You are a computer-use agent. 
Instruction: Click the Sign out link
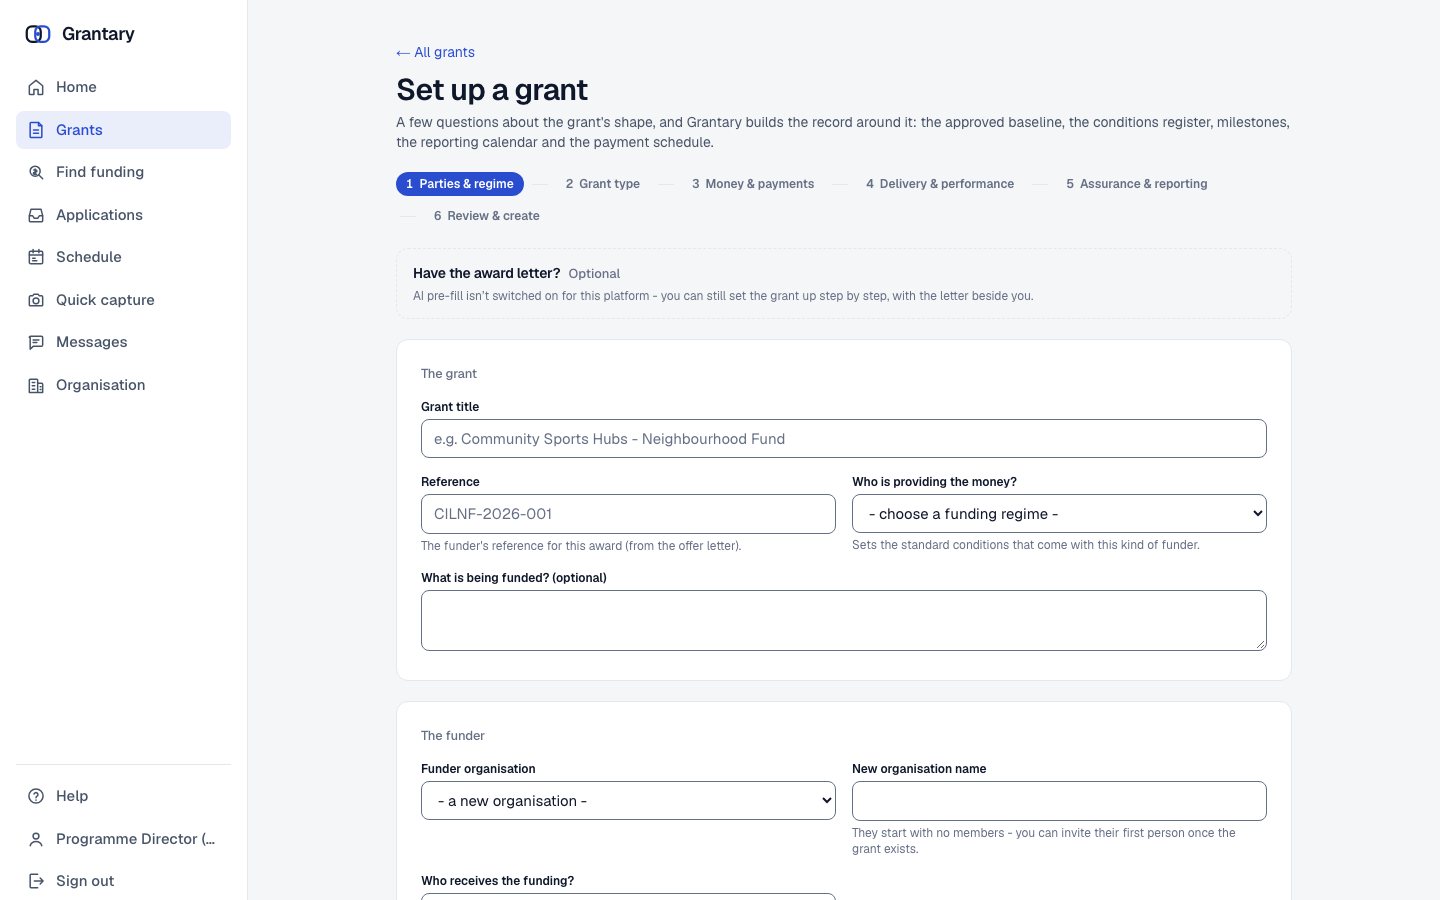[124, 881]
